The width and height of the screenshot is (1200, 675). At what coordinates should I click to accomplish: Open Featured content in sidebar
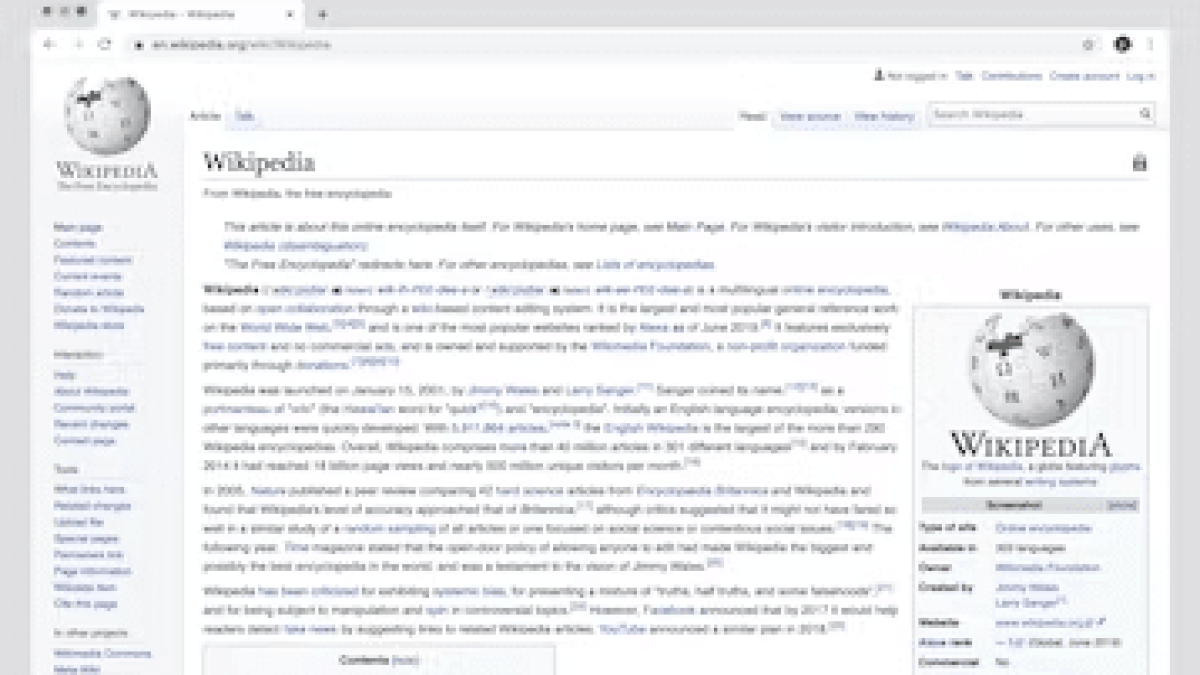click(x=92, y=260)
